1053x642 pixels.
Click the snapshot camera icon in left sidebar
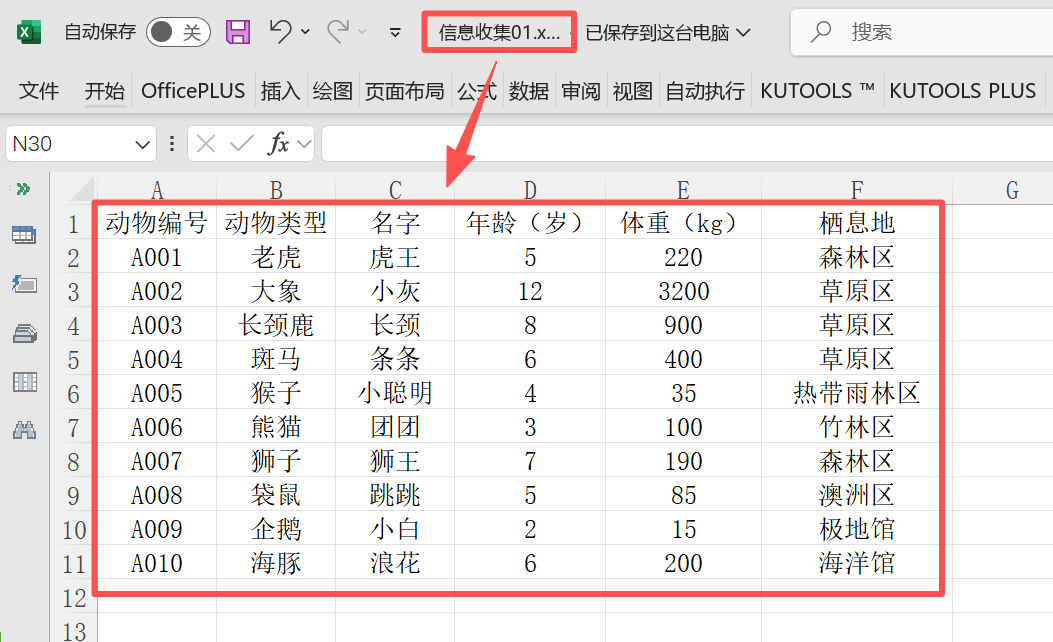point(22,284)
